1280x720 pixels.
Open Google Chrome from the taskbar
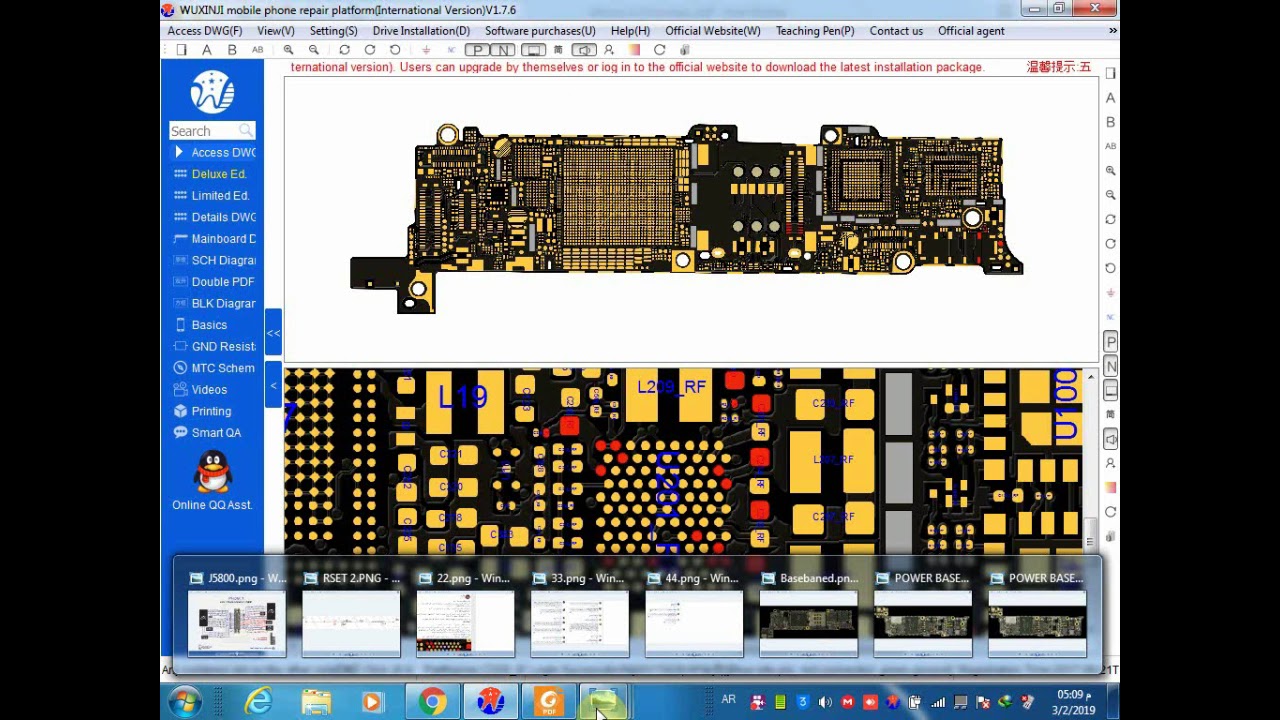(x=432, y=702)
